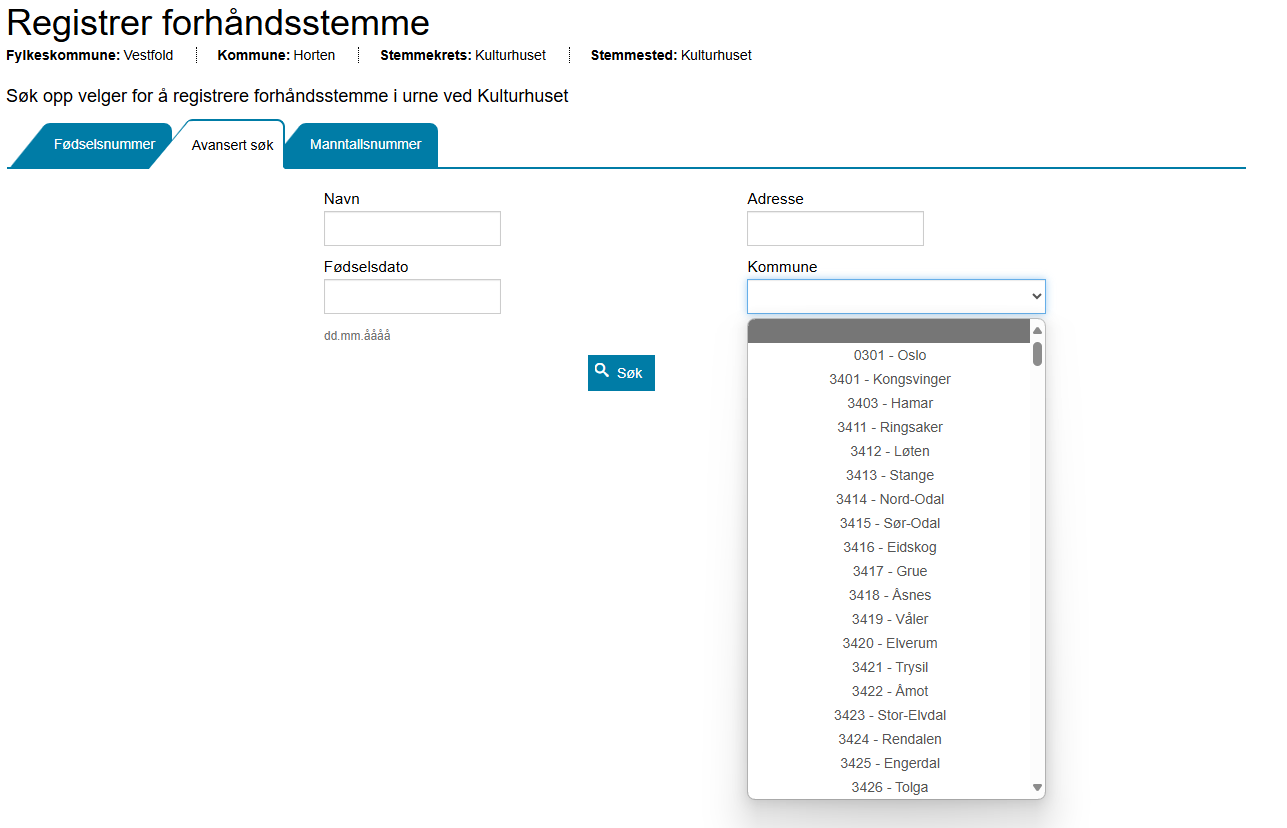Select 3420 - Elverum municipality
This screenshot has height=828, width=1287.
pyautogui.click(x=889, y=643)
